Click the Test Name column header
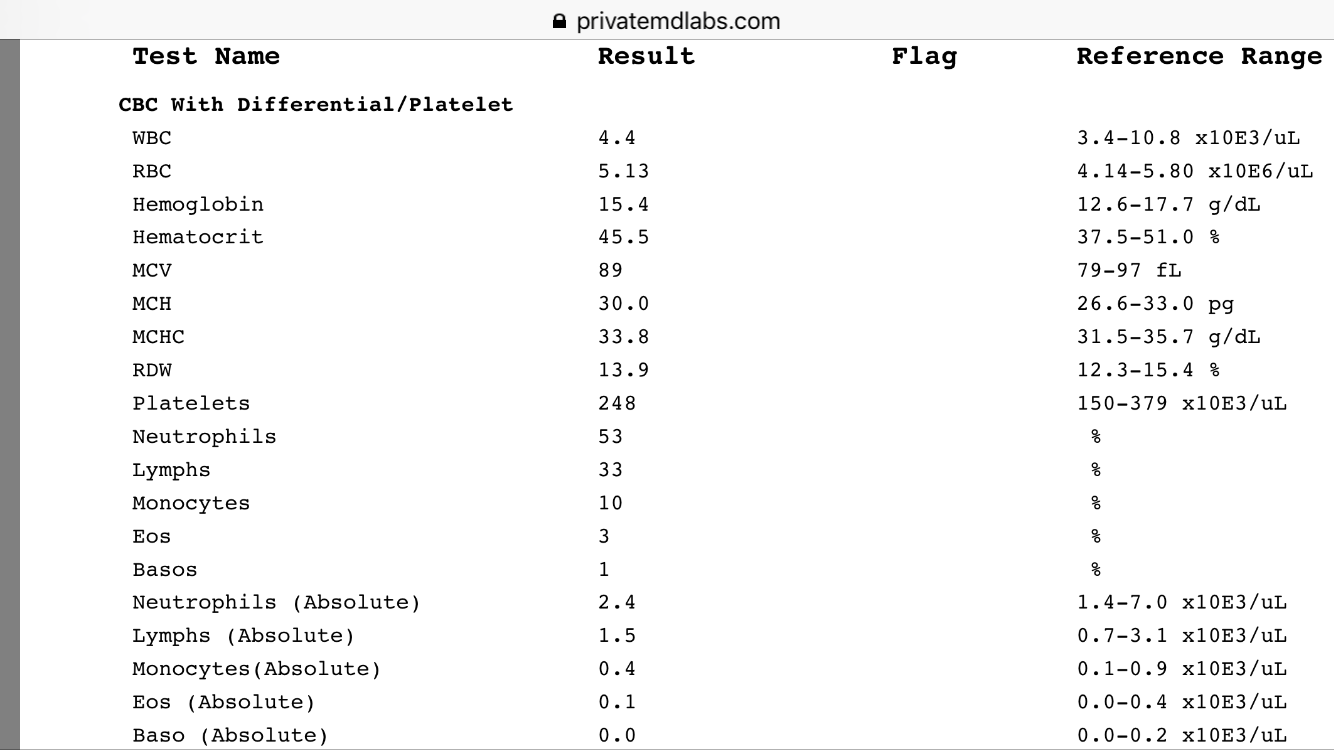 pyautogui.click(x=206, y=57)
